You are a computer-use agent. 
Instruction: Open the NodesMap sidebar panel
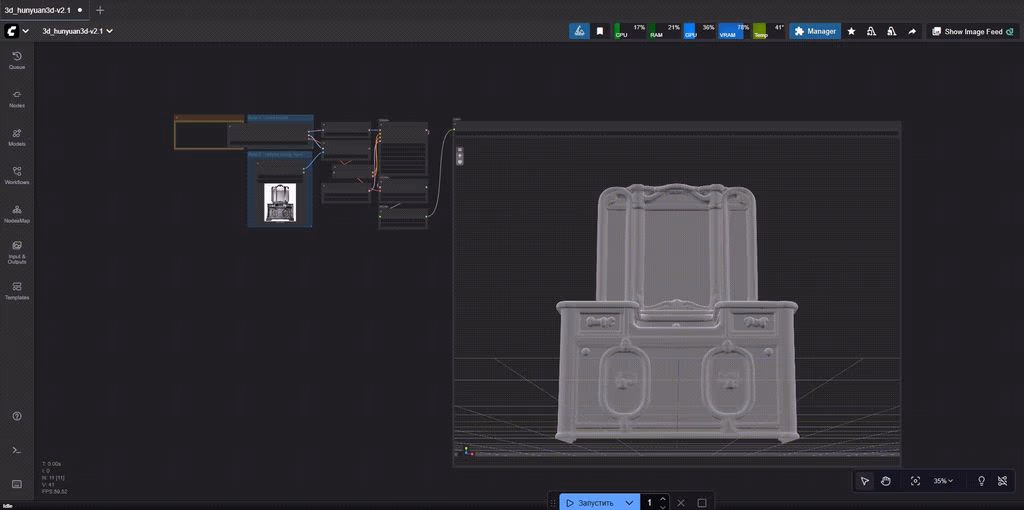pos(17,213)
